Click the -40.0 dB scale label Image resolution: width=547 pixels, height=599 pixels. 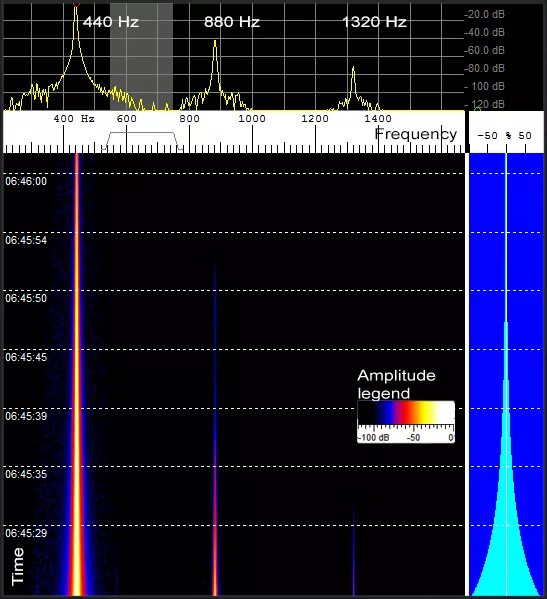(484, 32)
